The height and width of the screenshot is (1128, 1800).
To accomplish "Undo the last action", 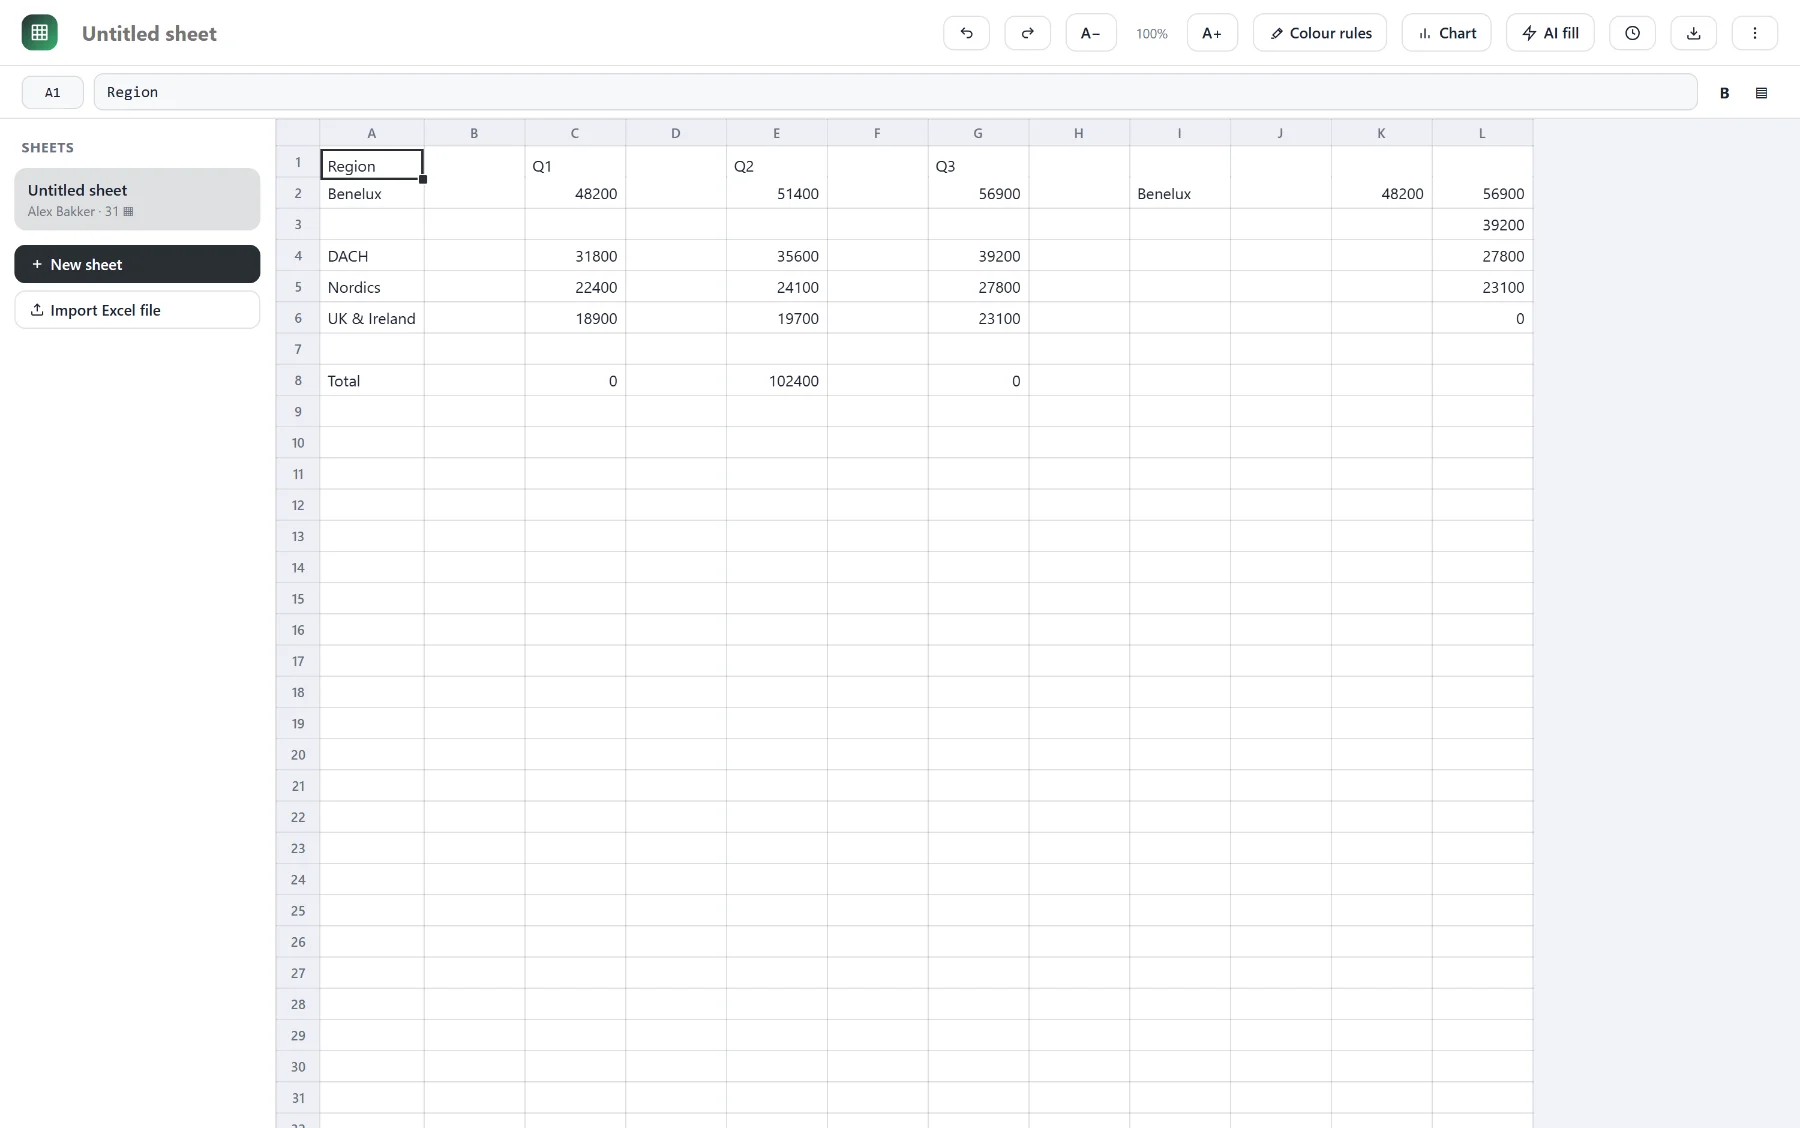I will pyautogui.click(x=966, y=33).
